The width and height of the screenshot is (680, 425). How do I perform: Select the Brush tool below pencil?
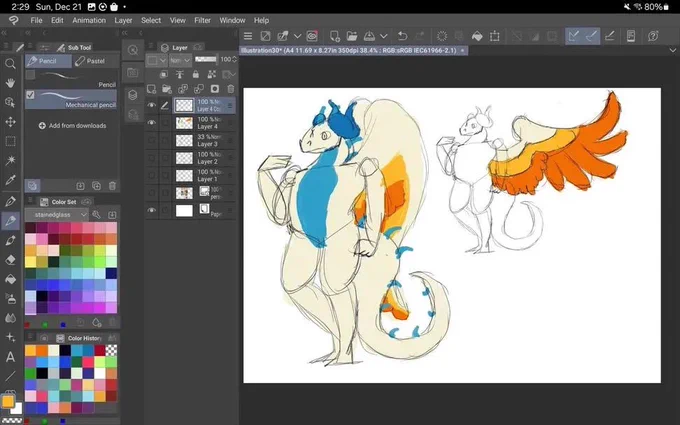(x=10, y=240)
